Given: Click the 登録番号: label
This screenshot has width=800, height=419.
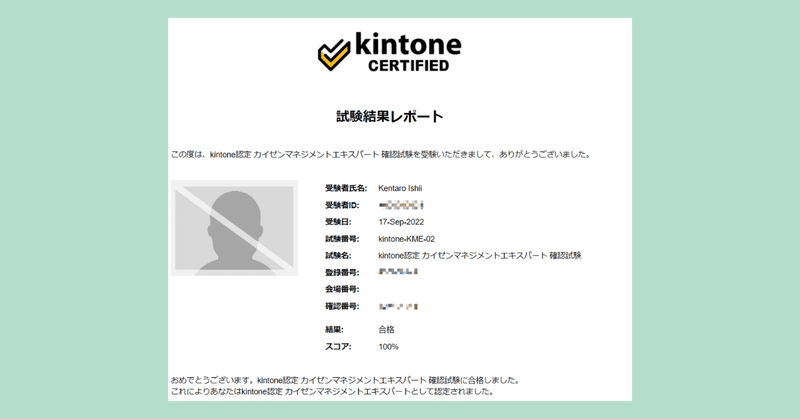Looking at the screenshot, I should (342, 273).
